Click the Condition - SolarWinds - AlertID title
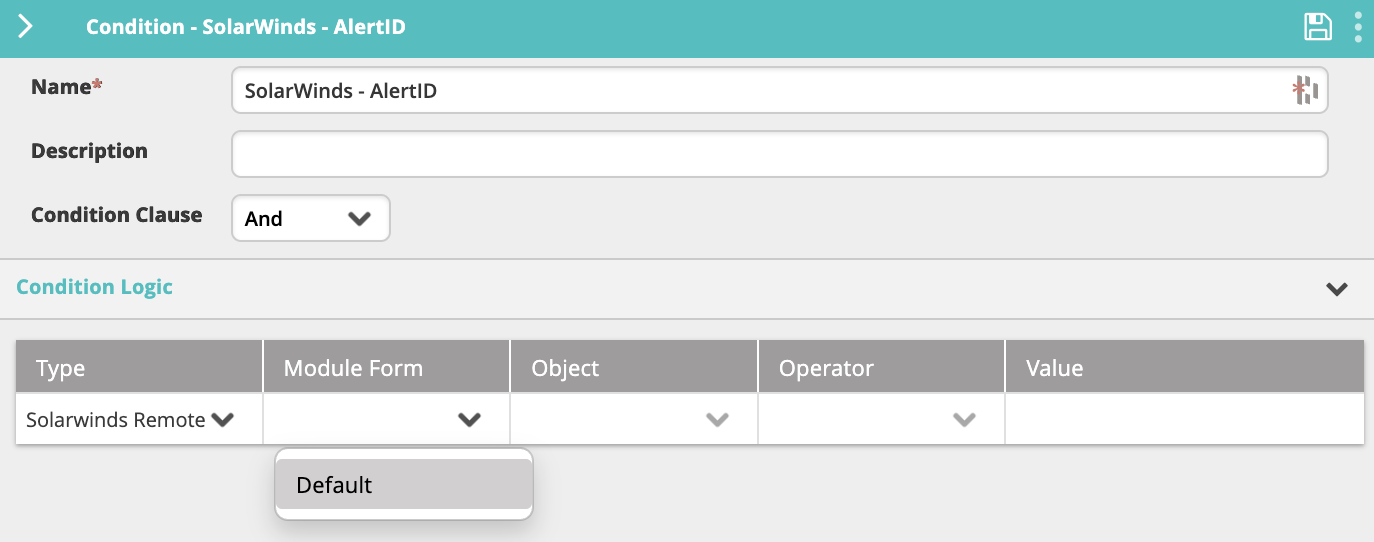This screenshot has height=542, width=1374. pos(246,27)
